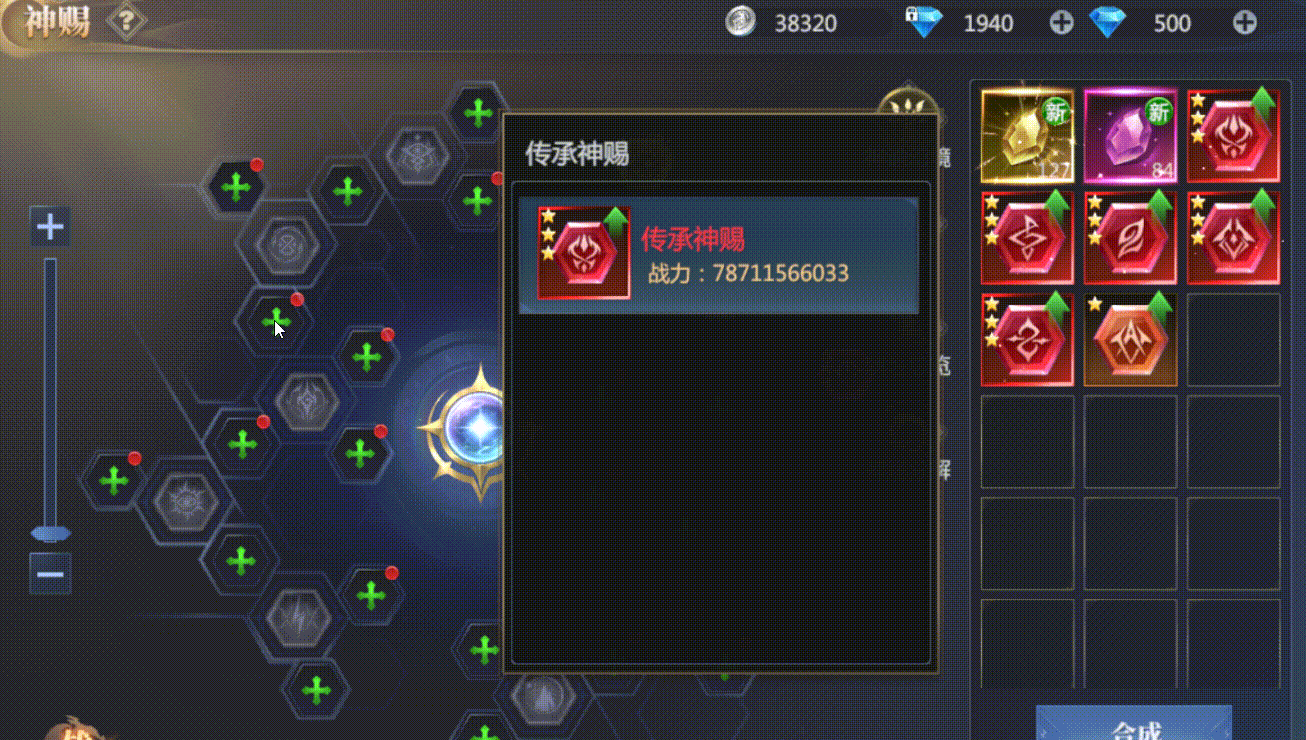Select the 传承神赐 entry in the popup list
The height and width of the screenshot is (740, 1306).
[x=718, y=255]
